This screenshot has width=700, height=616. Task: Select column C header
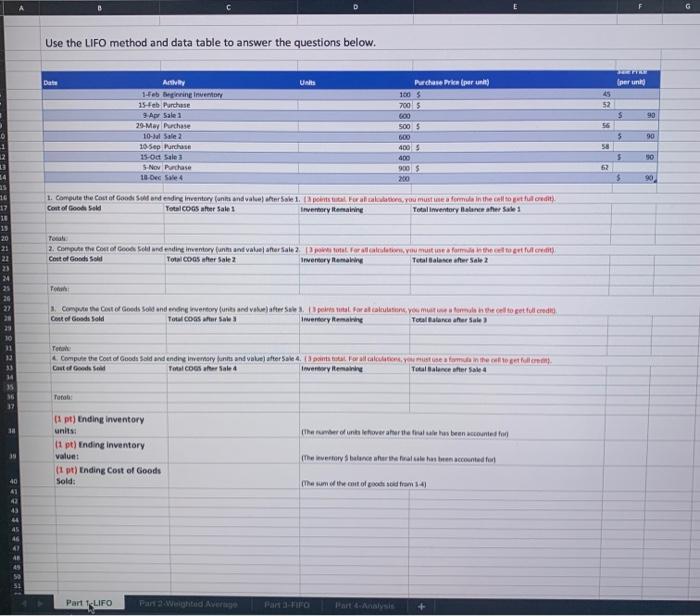tap(228, 7)
